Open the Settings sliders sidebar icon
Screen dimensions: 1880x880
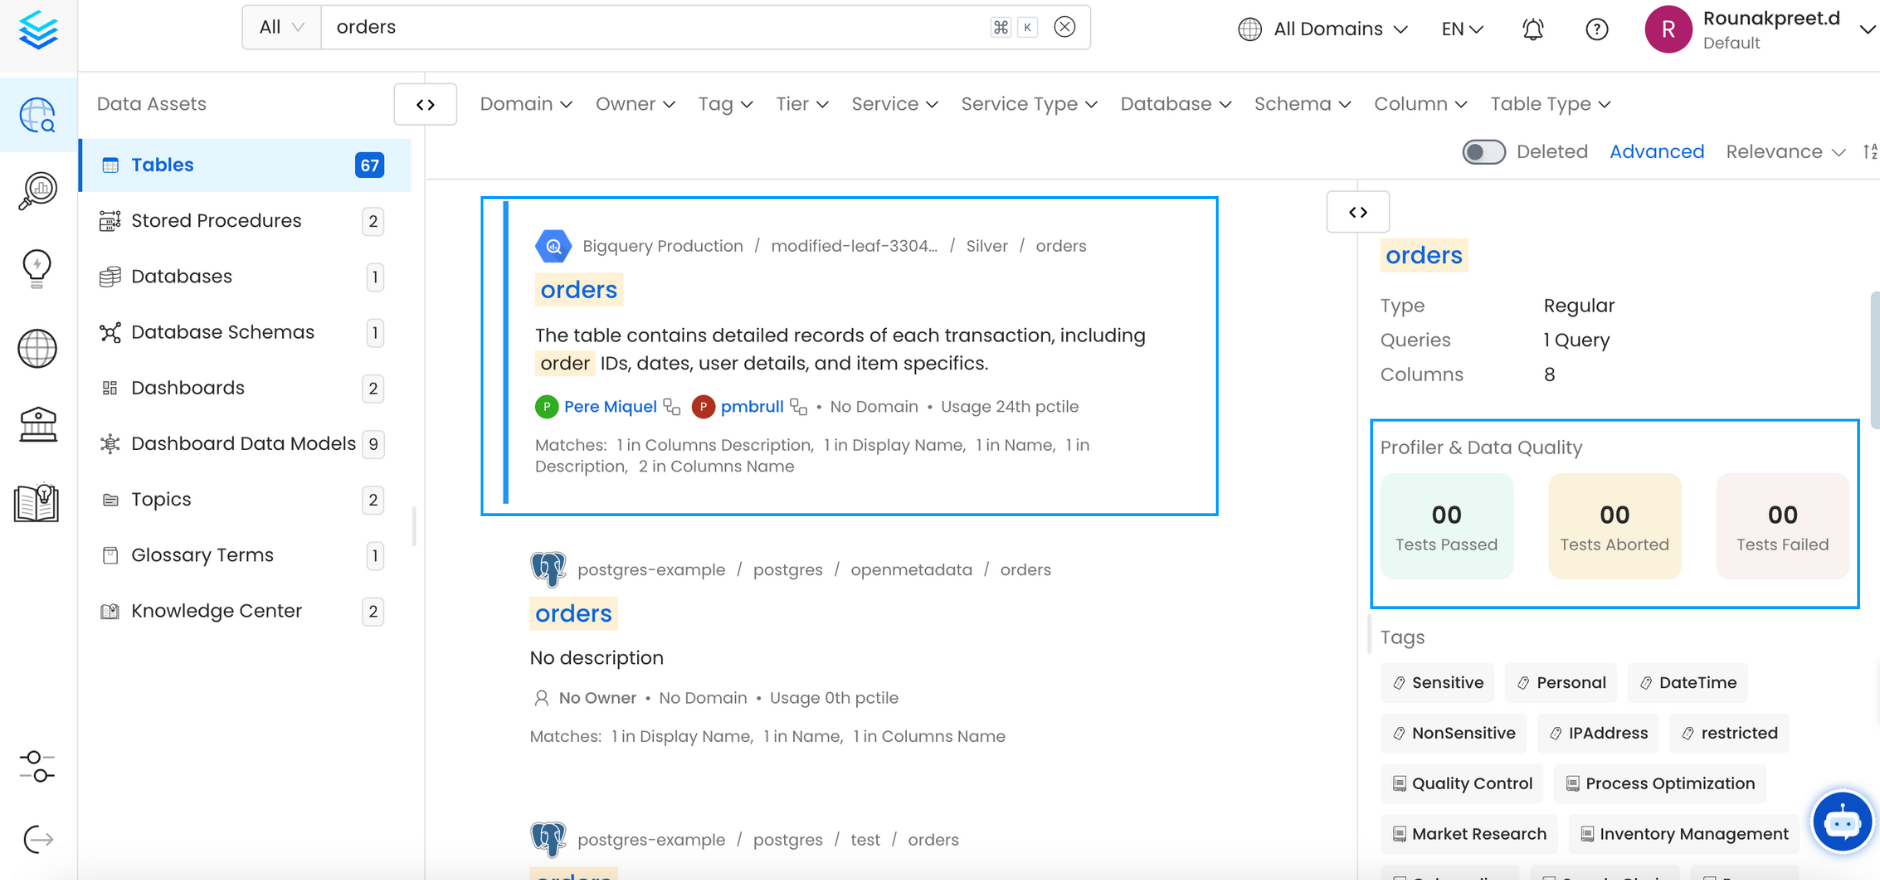pos(38,767)
